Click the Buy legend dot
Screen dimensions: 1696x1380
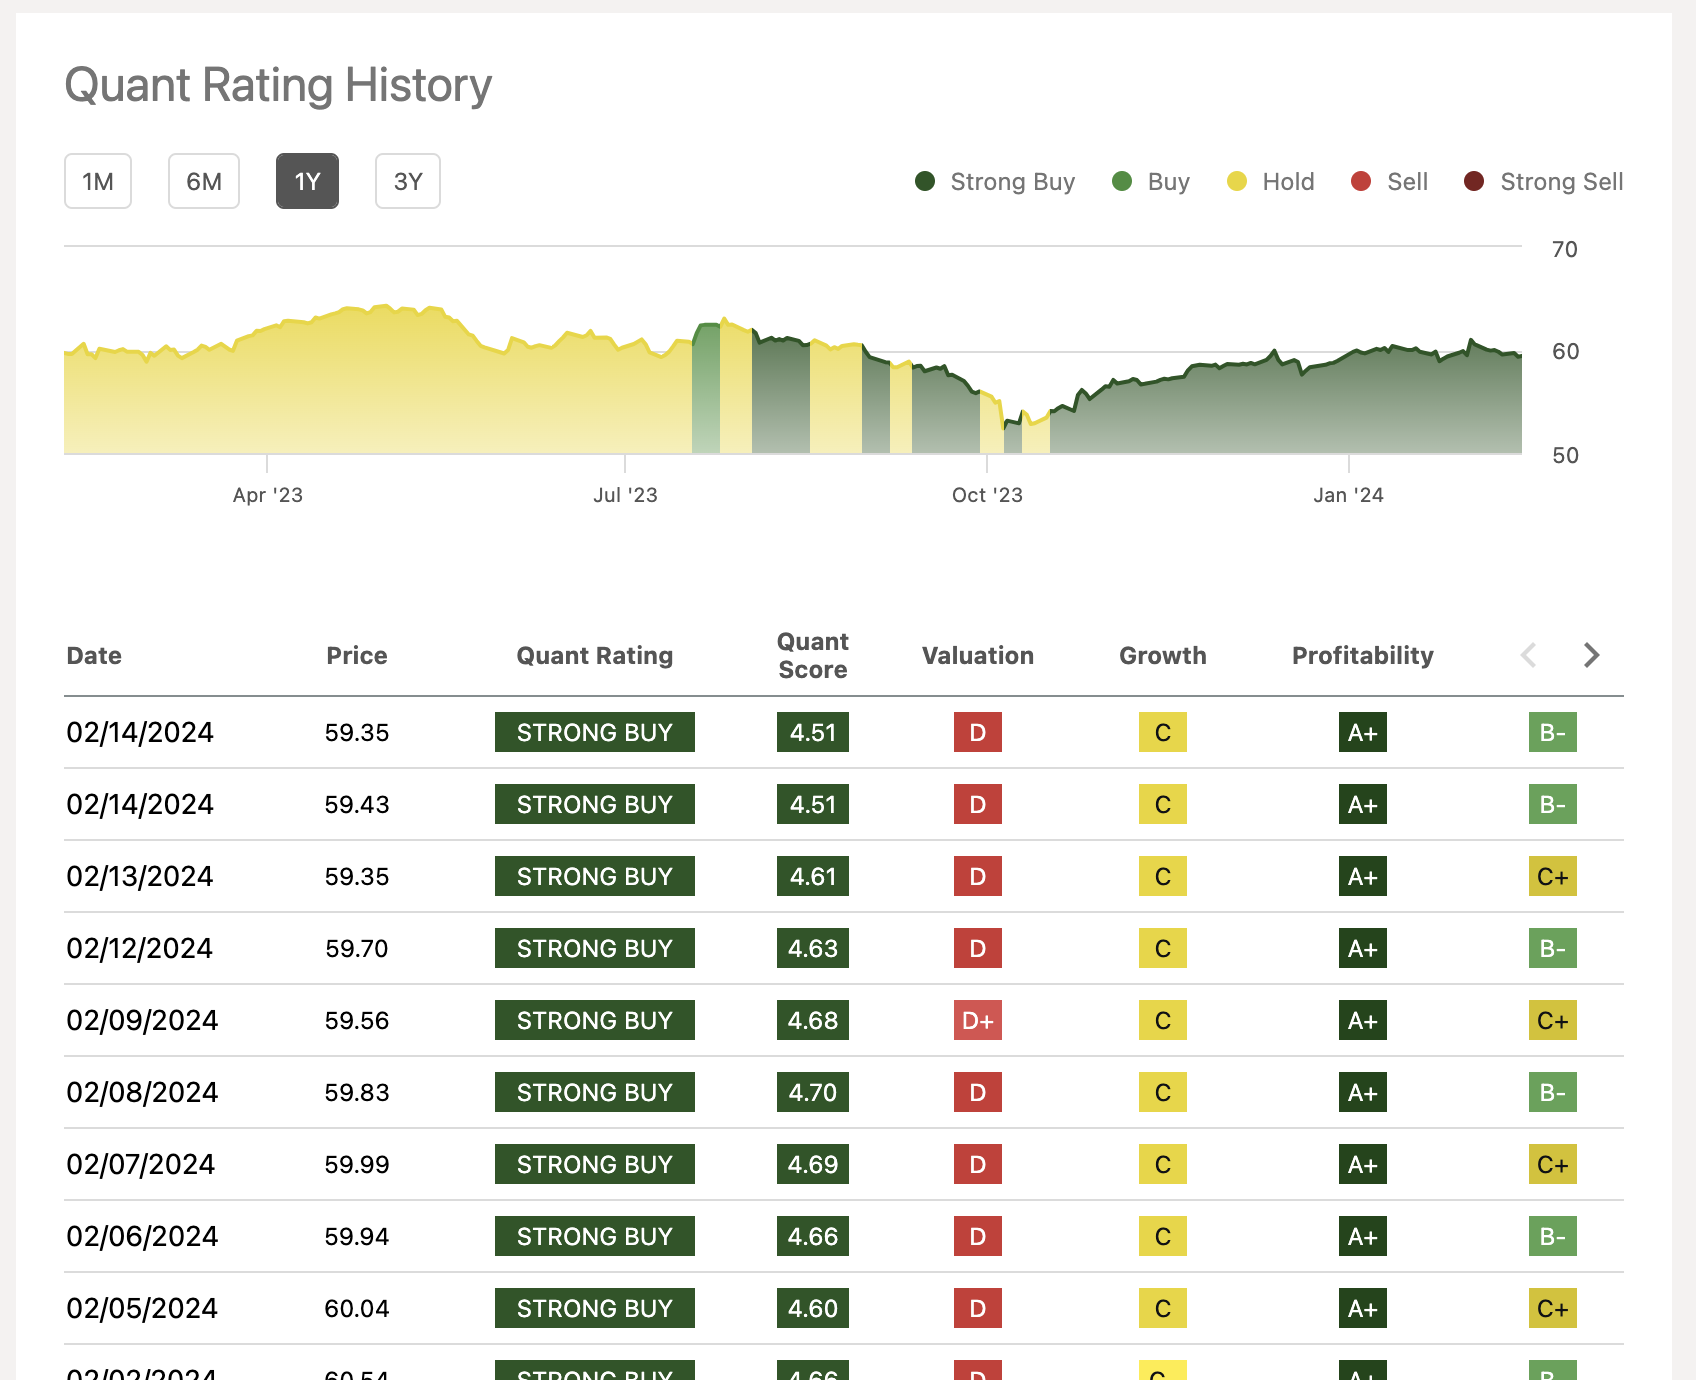coord(1120,181)
